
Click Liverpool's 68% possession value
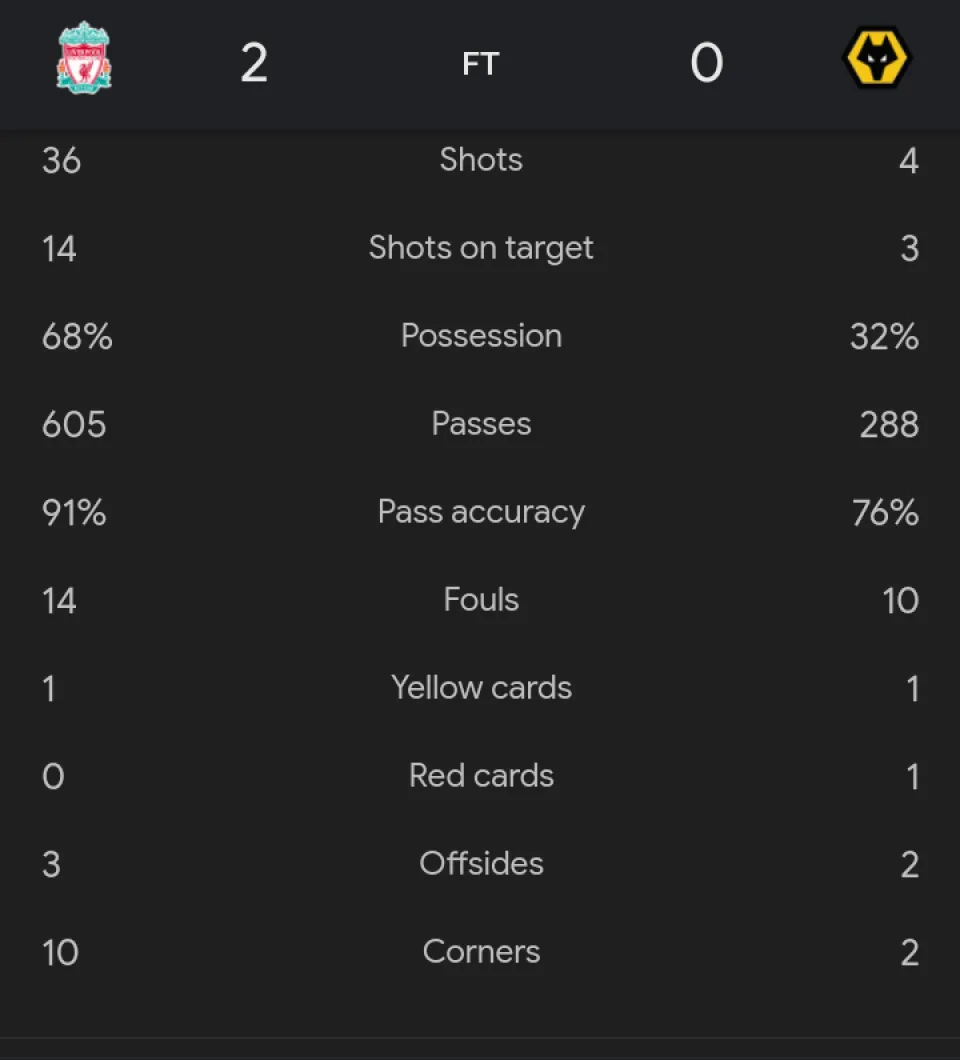(x=77, y=336)
